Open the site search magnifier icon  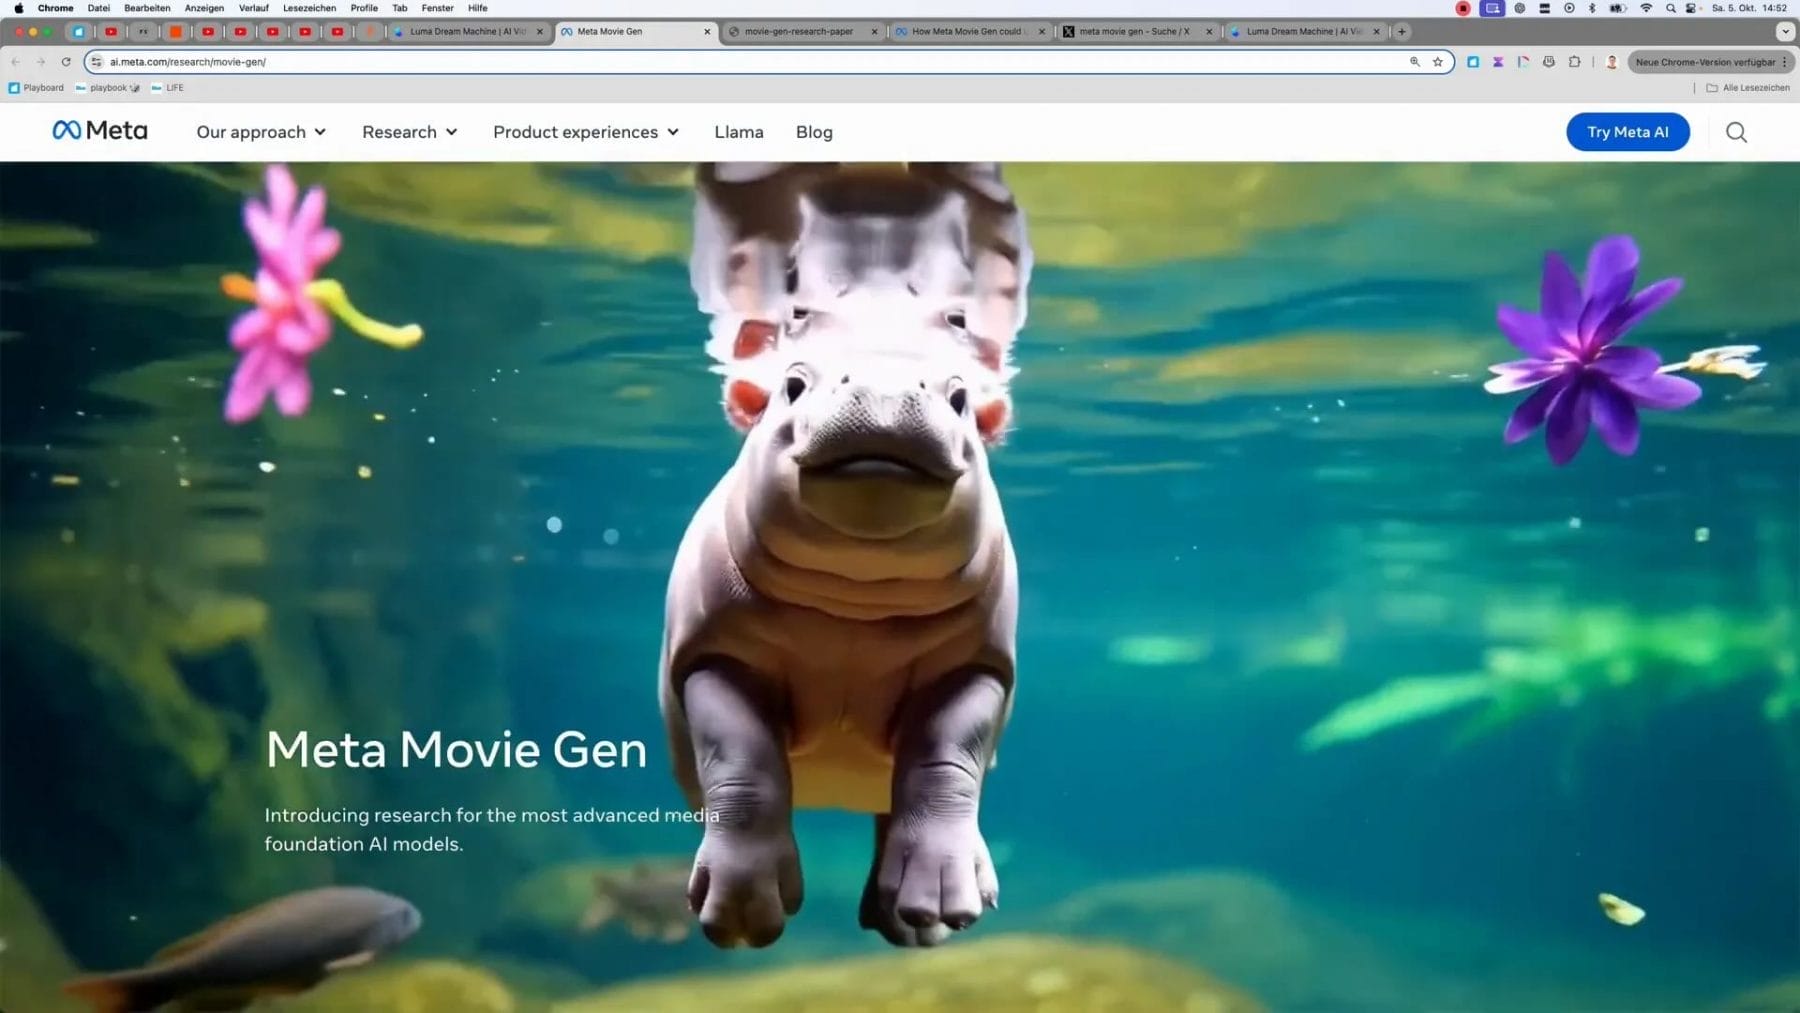pos(1736,132)
